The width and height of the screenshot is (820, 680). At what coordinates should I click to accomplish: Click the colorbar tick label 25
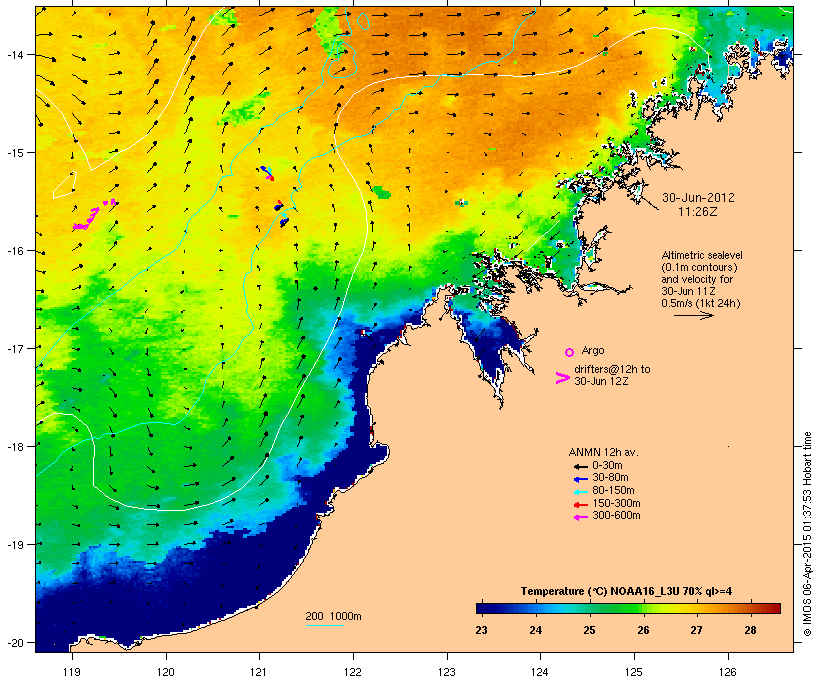click(589, 630)
